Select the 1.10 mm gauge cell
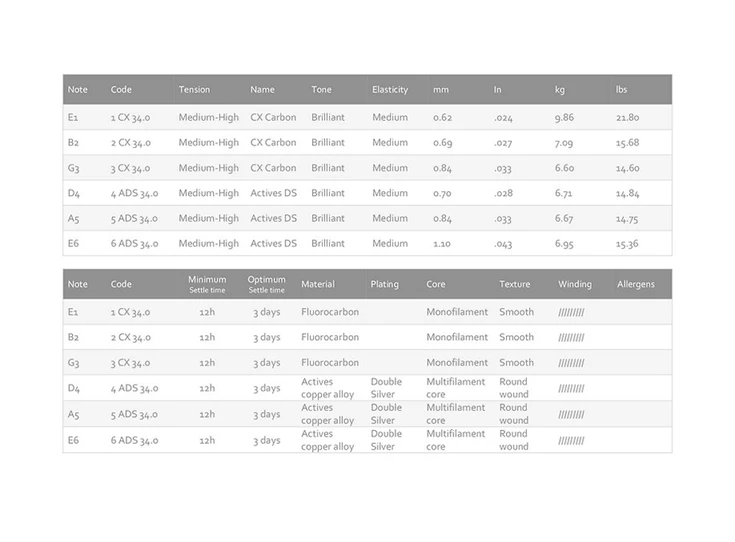Image resolution: width=735 pixels, height=542 pixels. (442, 244)
